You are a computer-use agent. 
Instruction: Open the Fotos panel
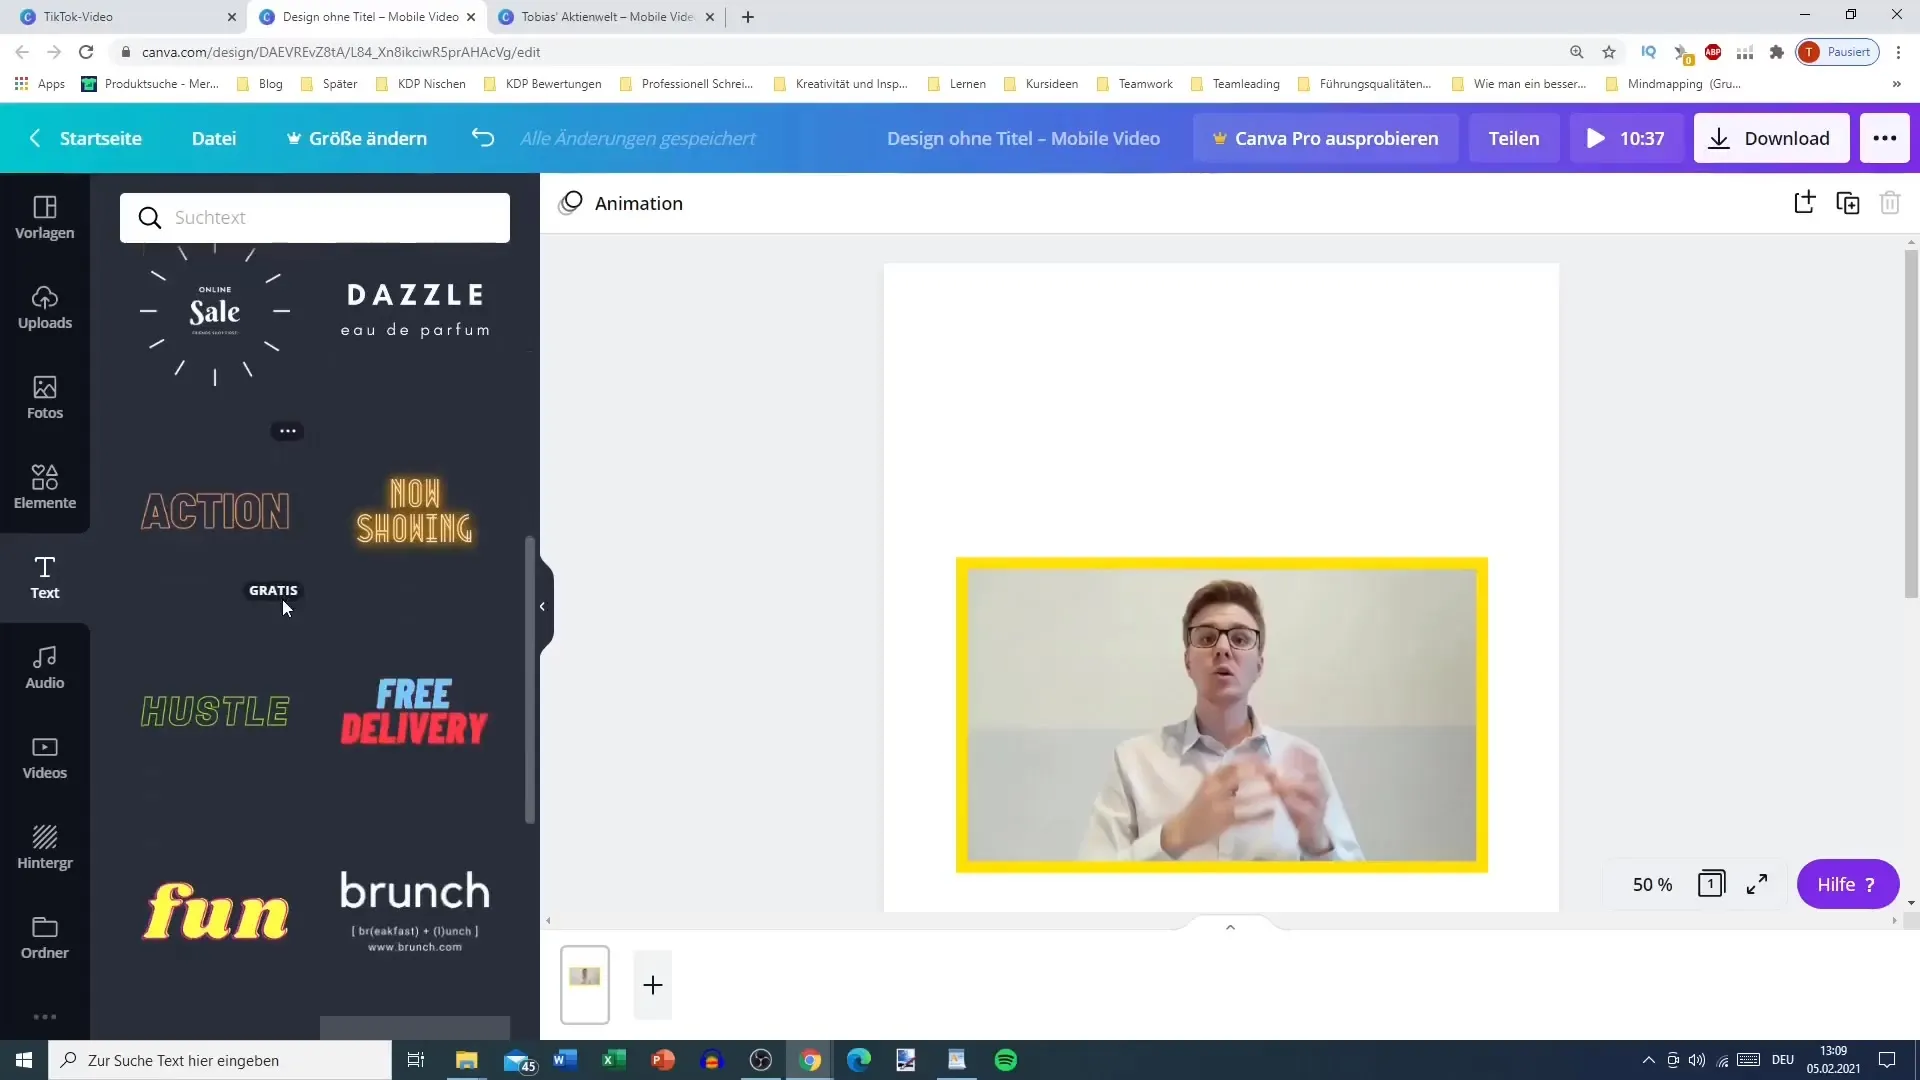45,397
